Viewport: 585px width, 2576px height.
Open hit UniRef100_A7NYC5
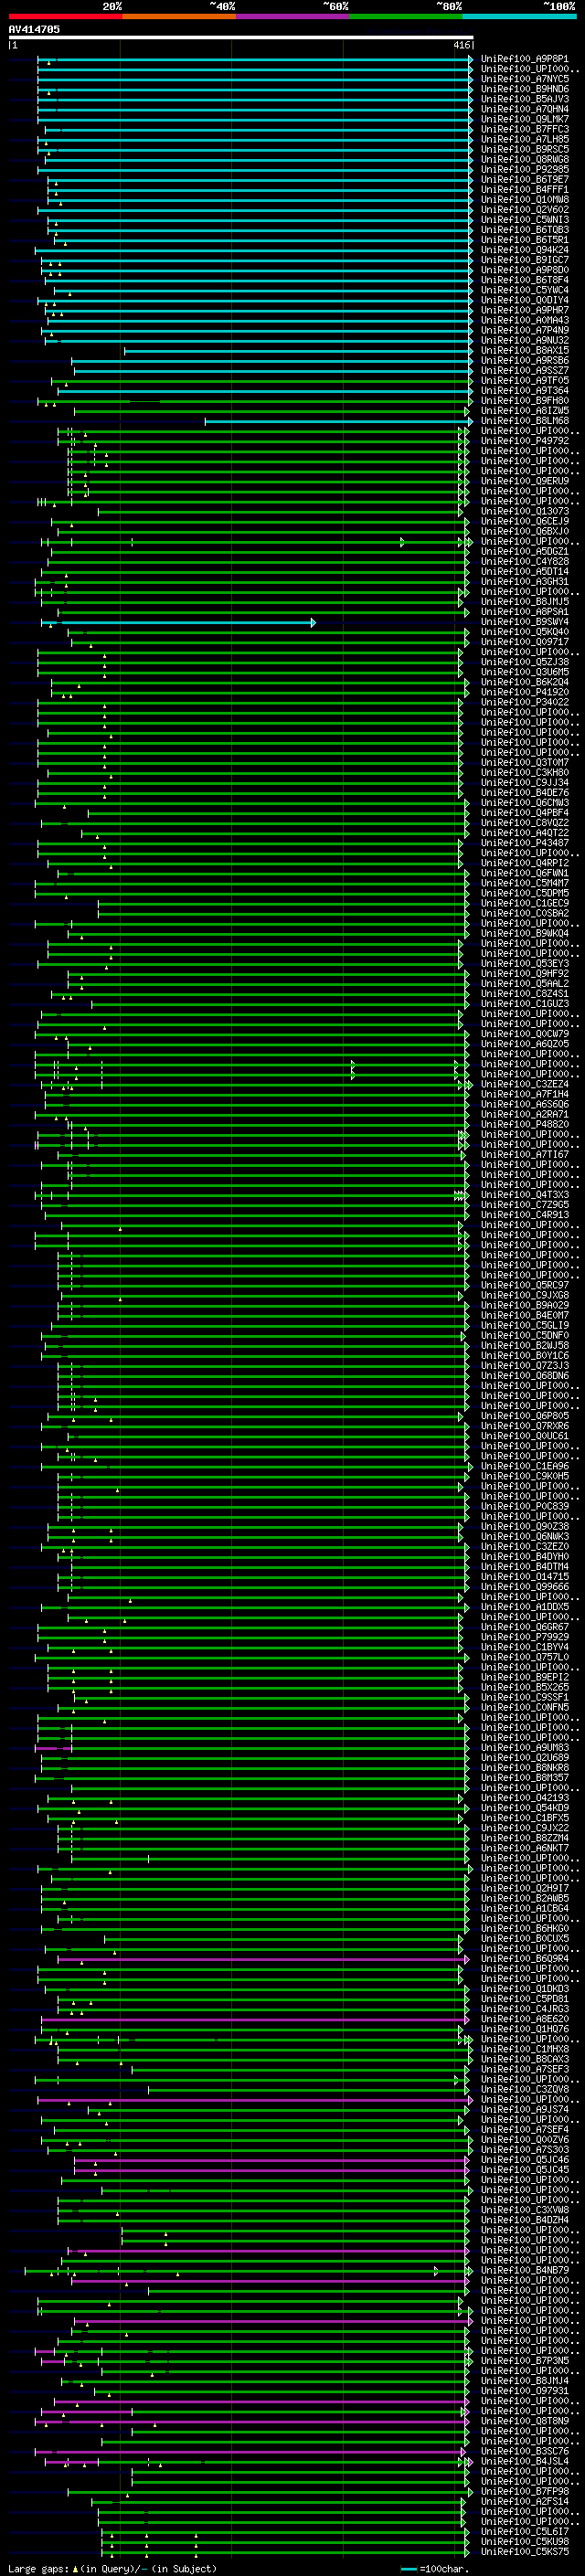coord(525,79)
